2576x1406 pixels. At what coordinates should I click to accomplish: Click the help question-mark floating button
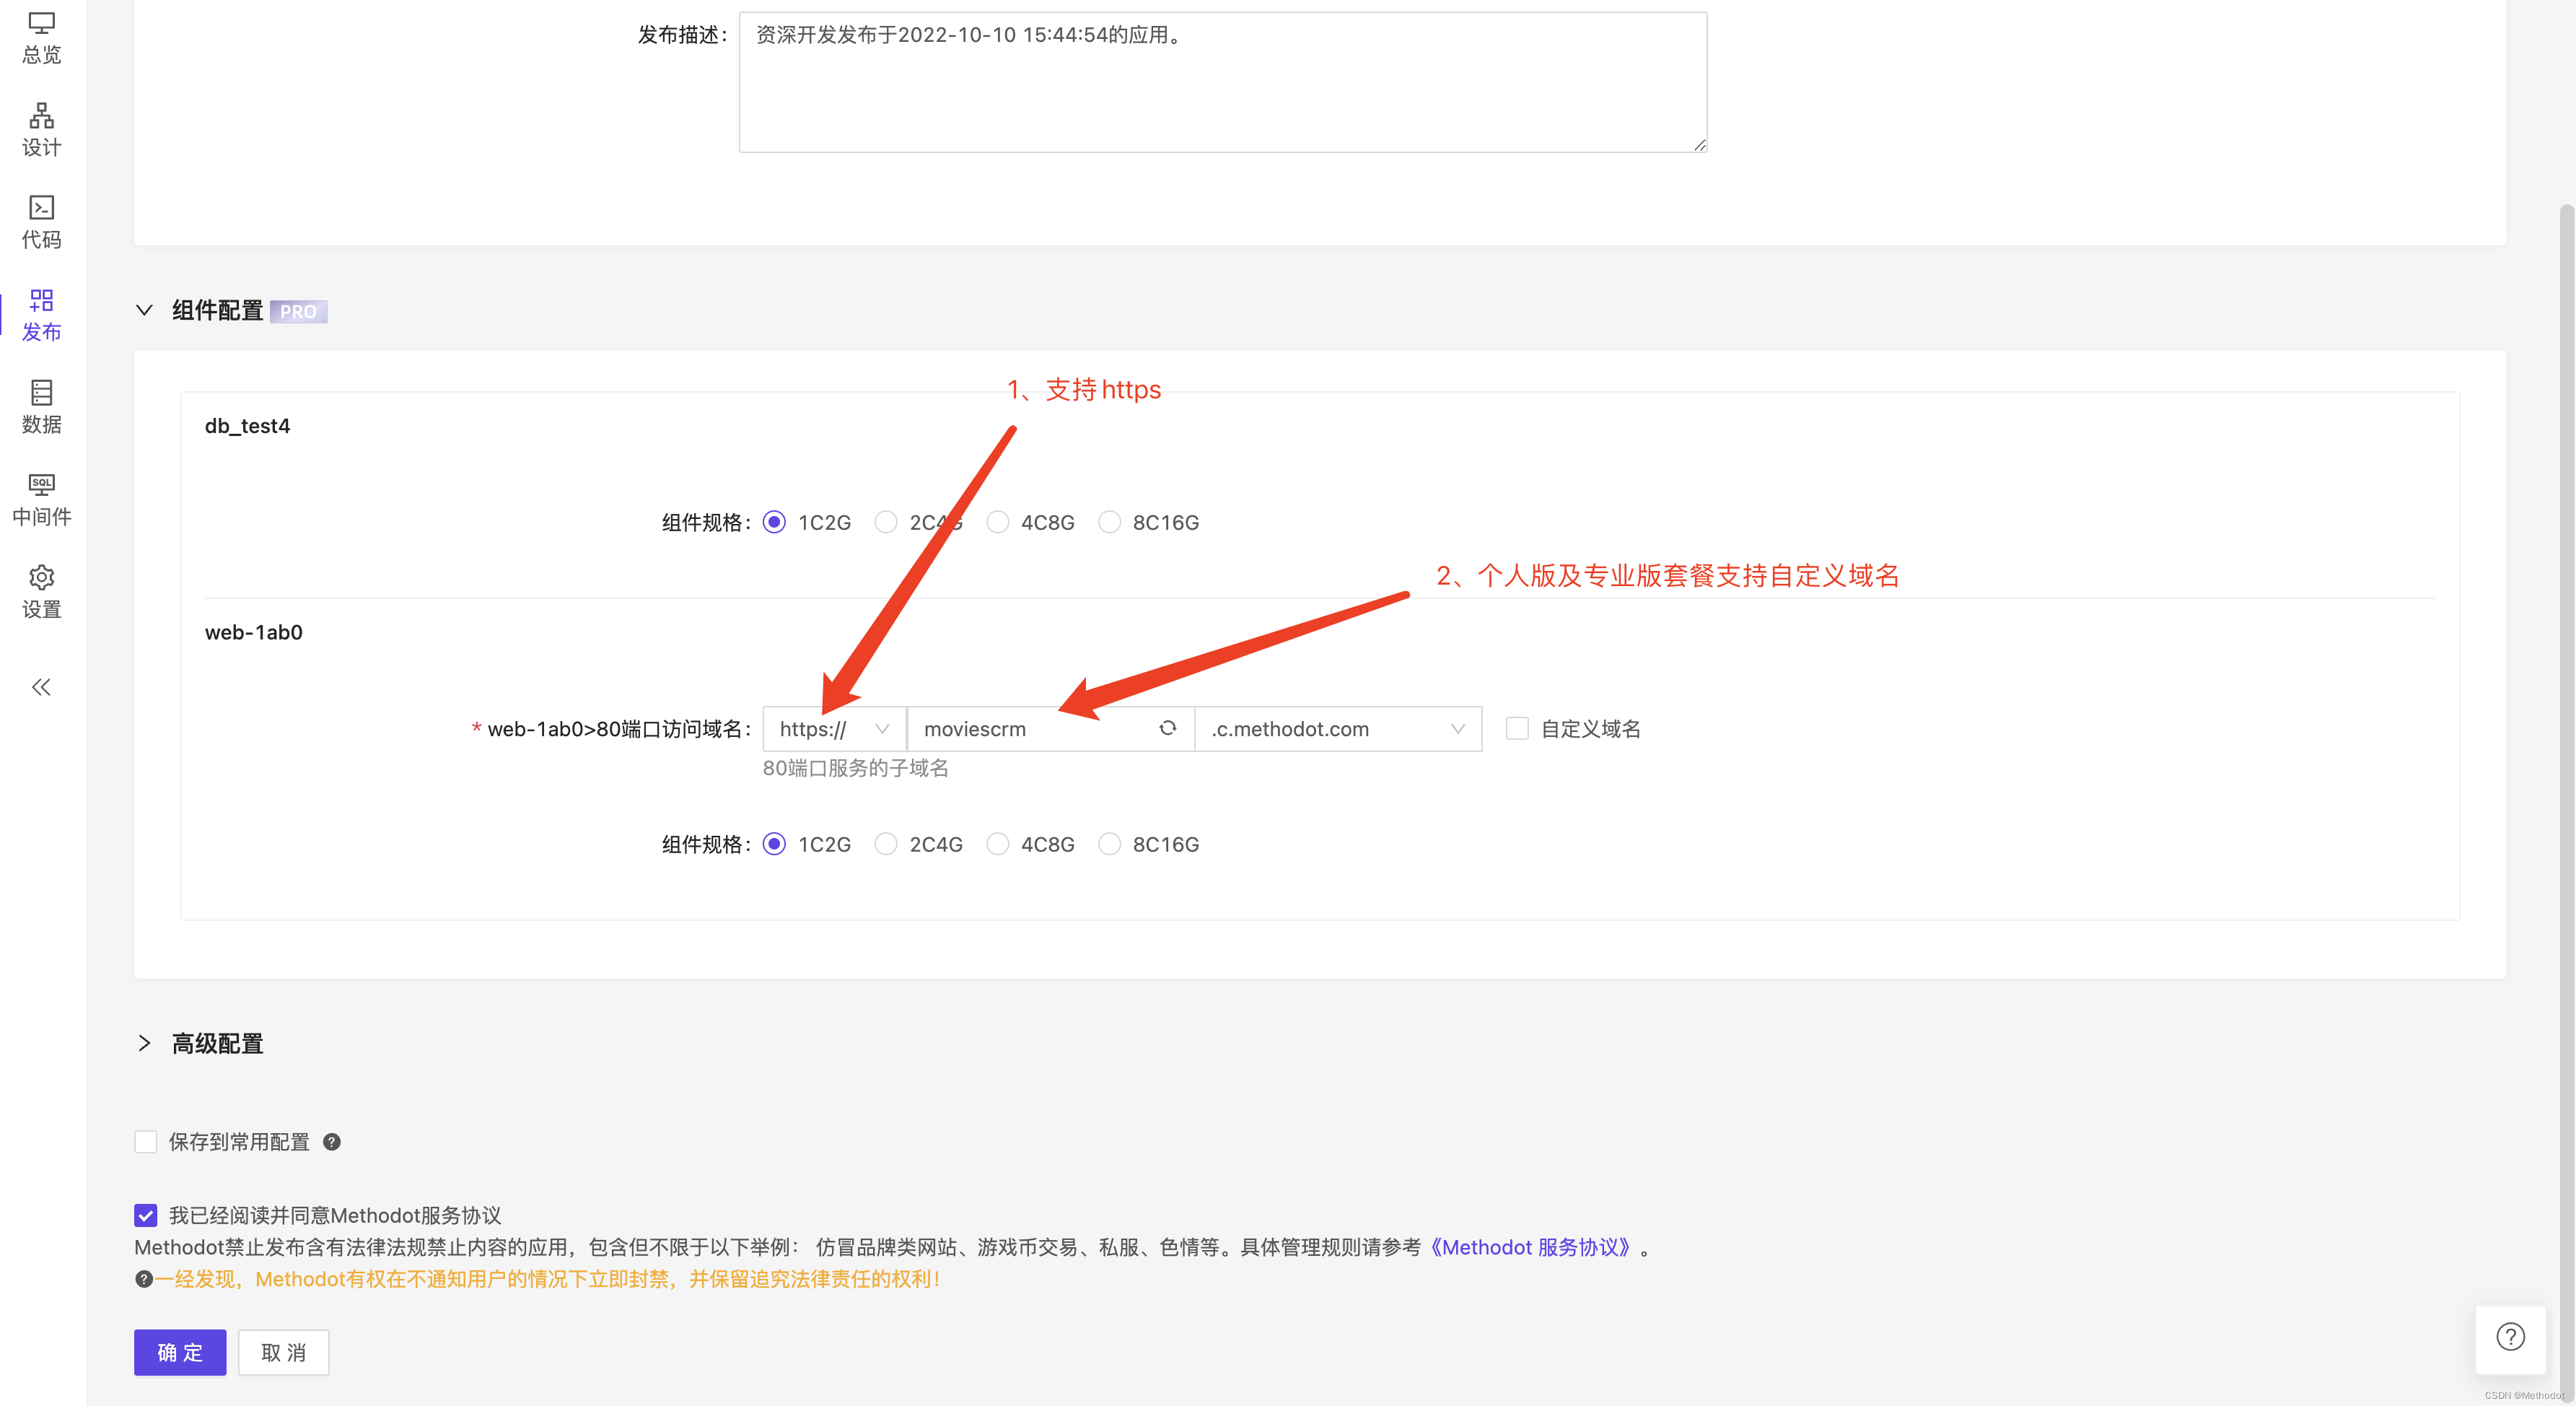[x=2510, y=1337]
